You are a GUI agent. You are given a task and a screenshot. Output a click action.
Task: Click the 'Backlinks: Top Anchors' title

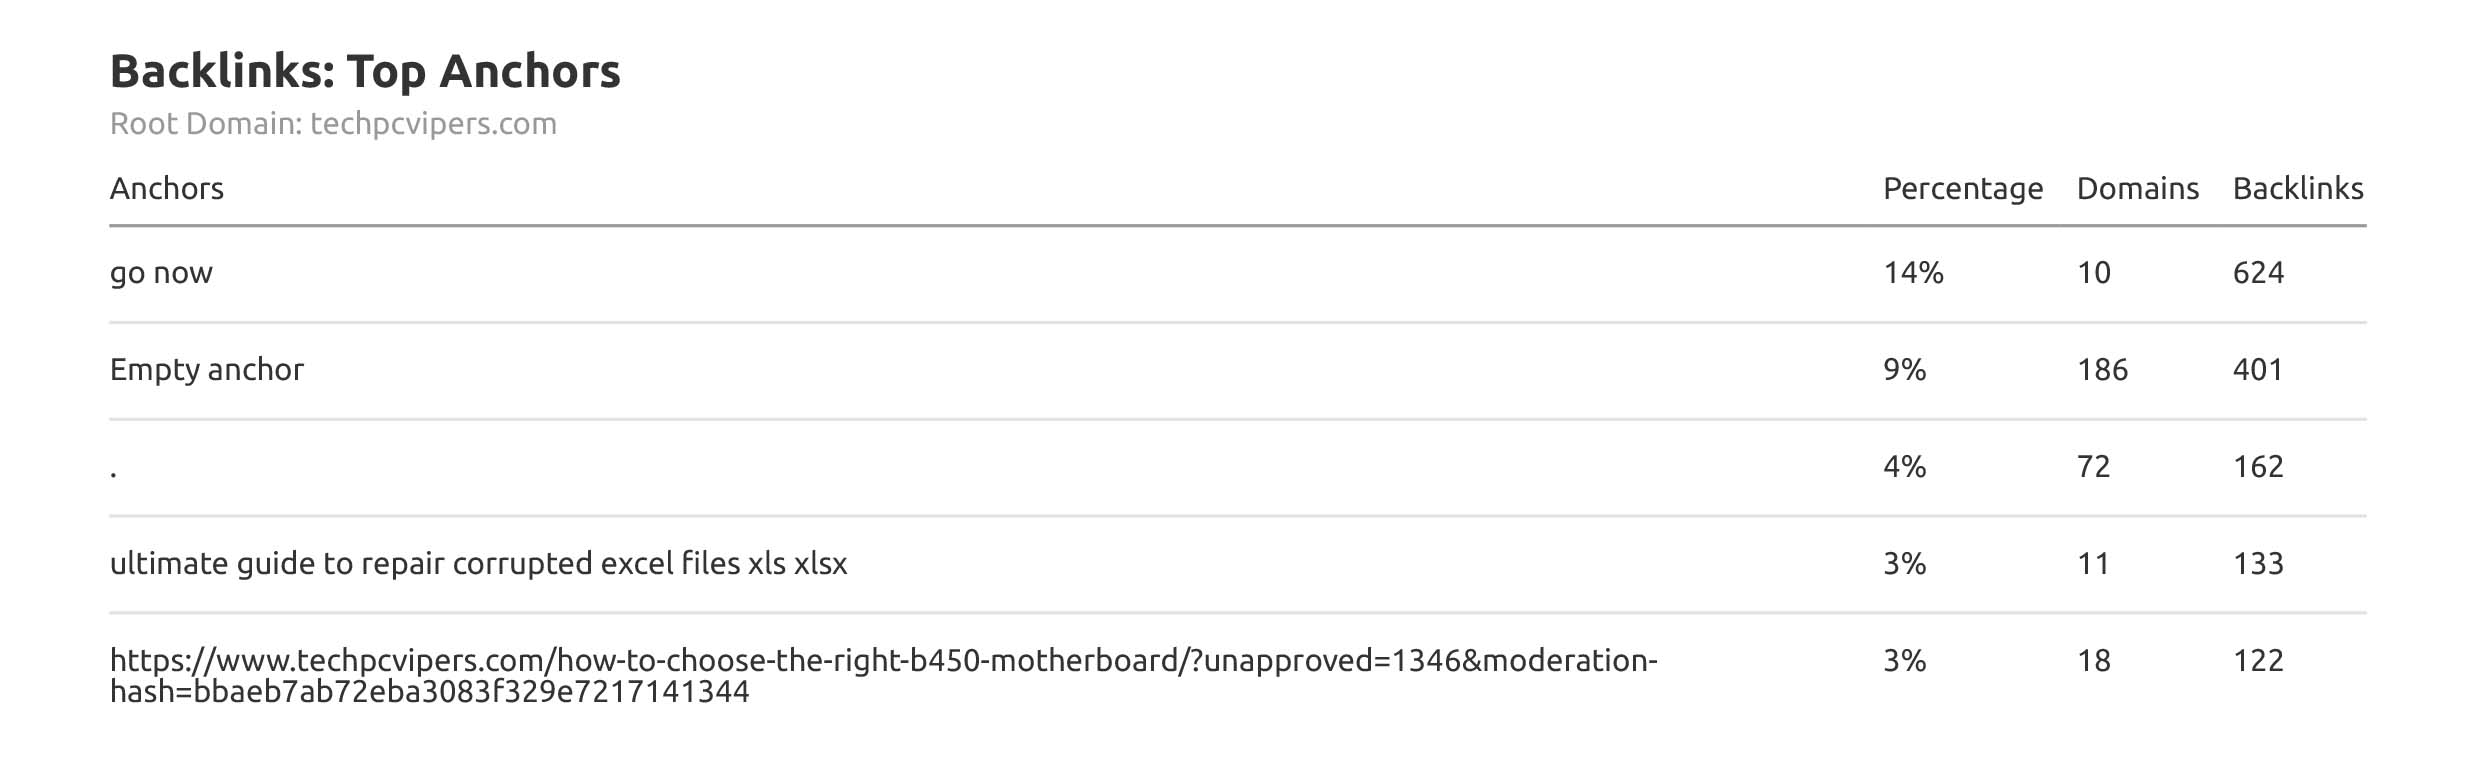coord(365,72)
